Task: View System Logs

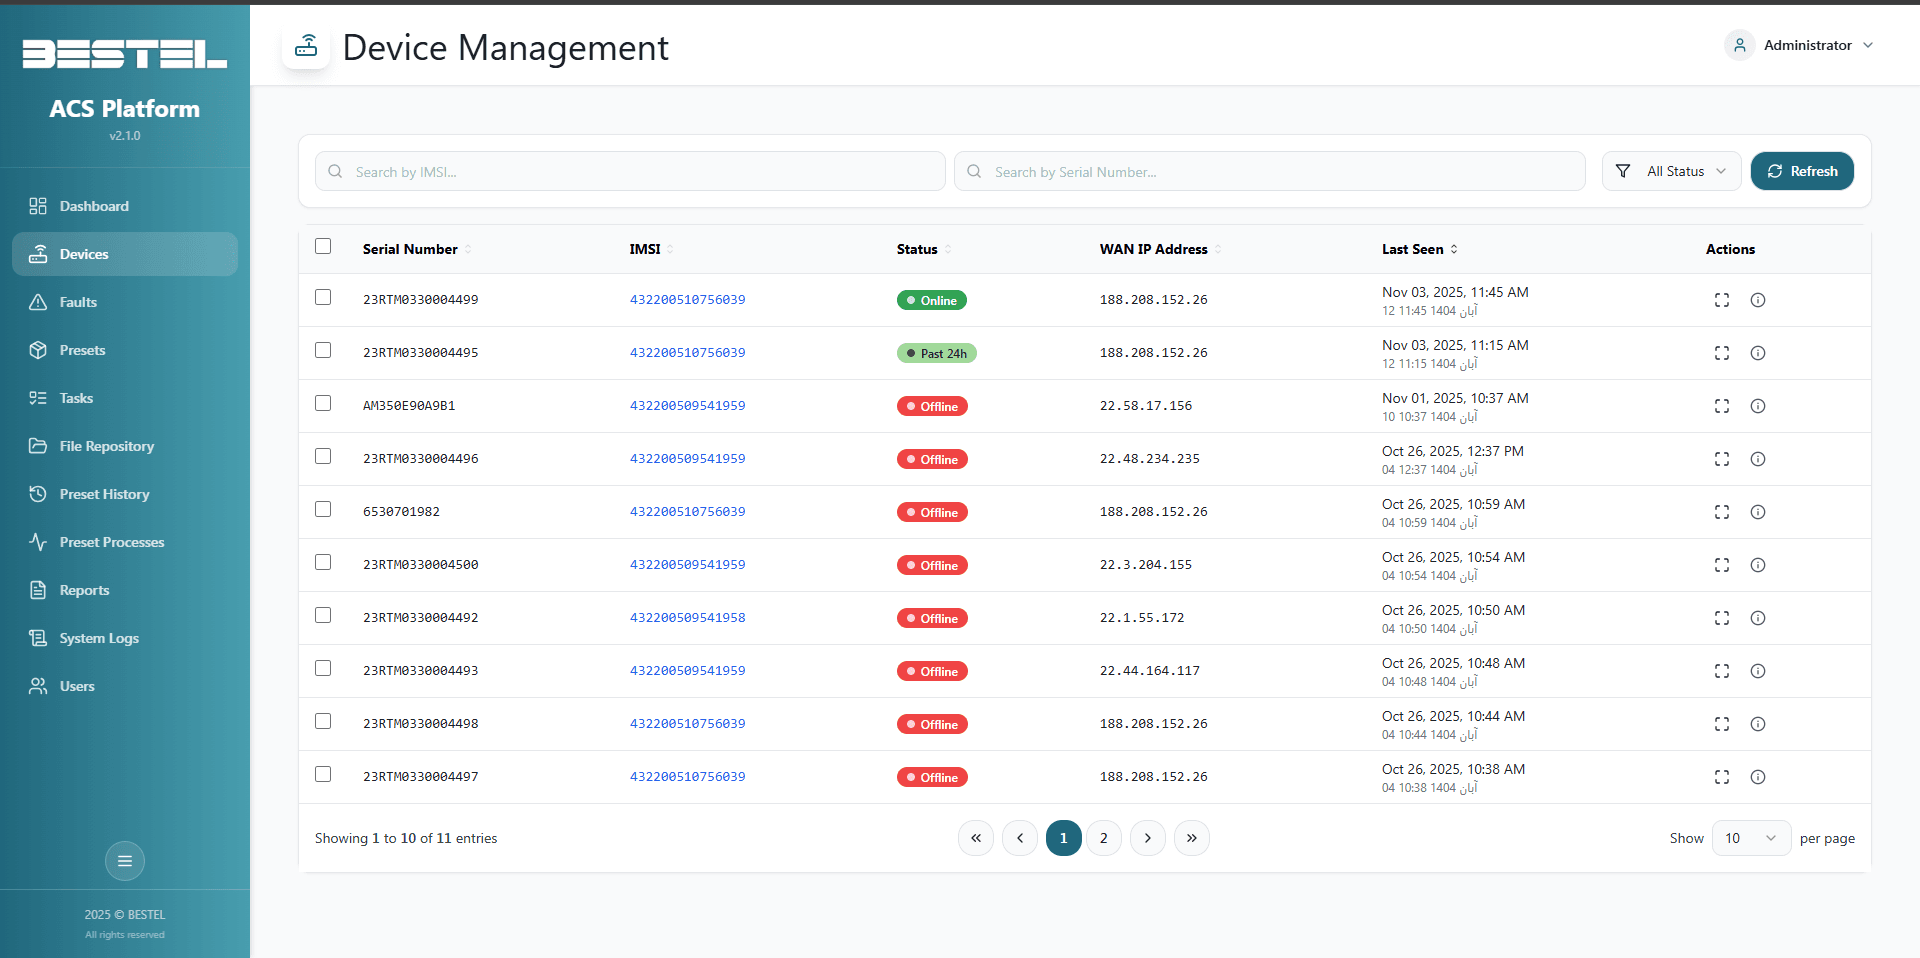Action: 97,638
